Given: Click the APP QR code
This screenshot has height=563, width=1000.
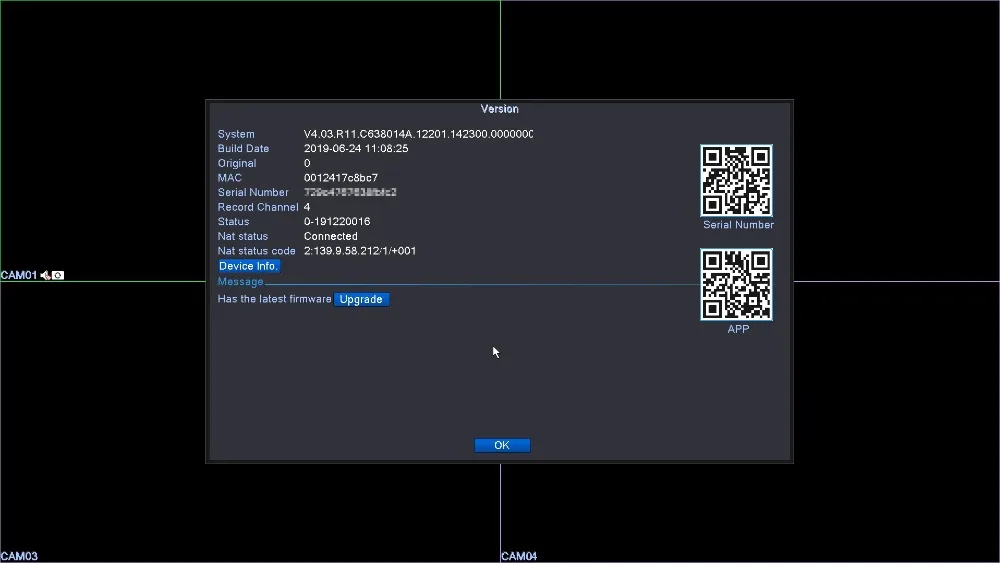Looking at the screenshot, I should click(x=736, y=285).
